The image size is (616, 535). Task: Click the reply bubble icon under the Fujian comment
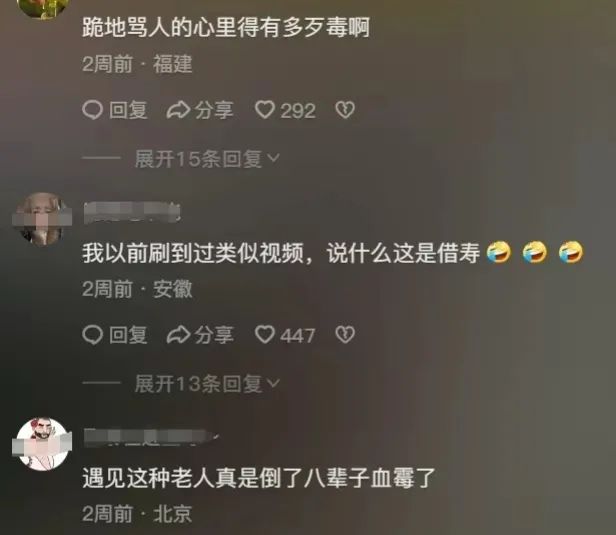coord(92,110)
